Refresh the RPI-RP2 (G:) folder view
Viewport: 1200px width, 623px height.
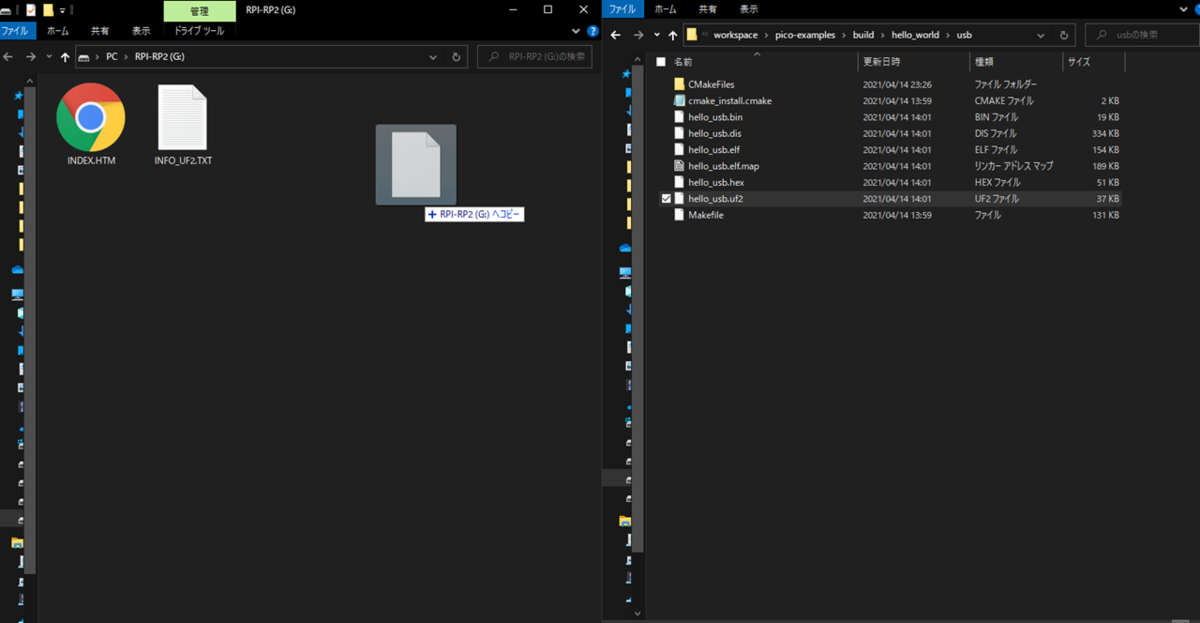coord(457,57)
